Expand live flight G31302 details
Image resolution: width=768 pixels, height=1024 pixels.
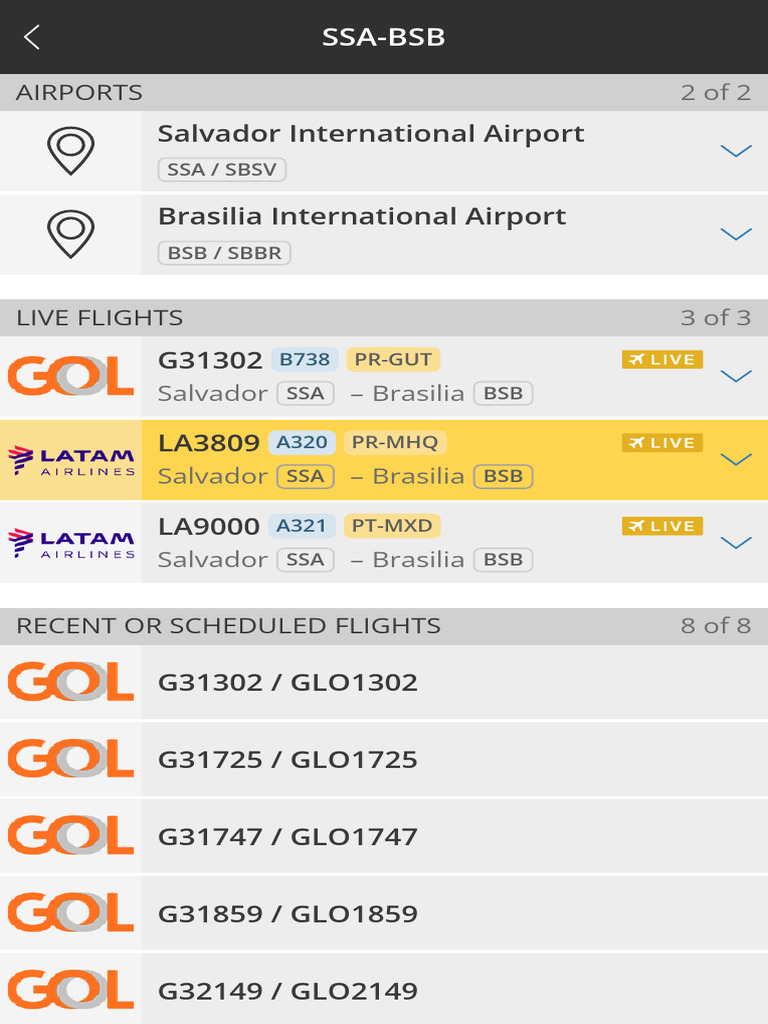(x=736, y=376)
